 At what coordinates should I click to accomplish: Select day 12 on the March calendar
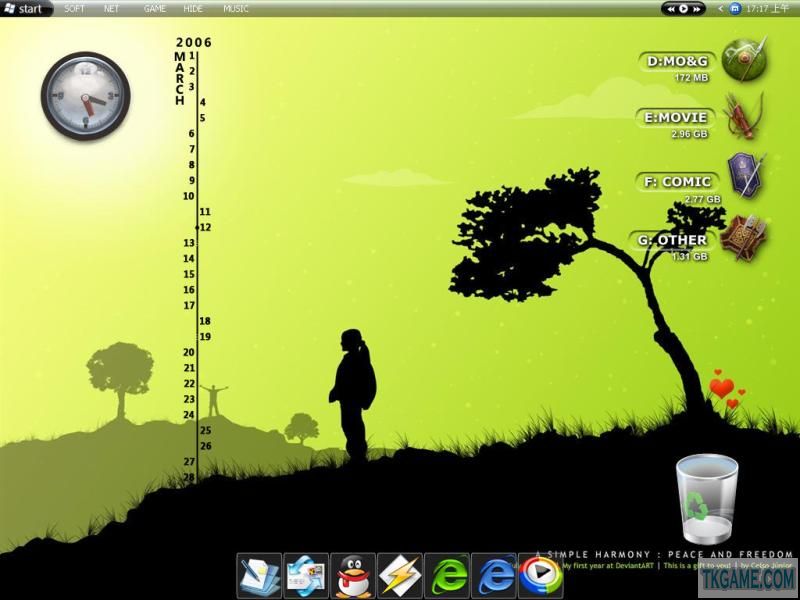(x=205, y=227)
